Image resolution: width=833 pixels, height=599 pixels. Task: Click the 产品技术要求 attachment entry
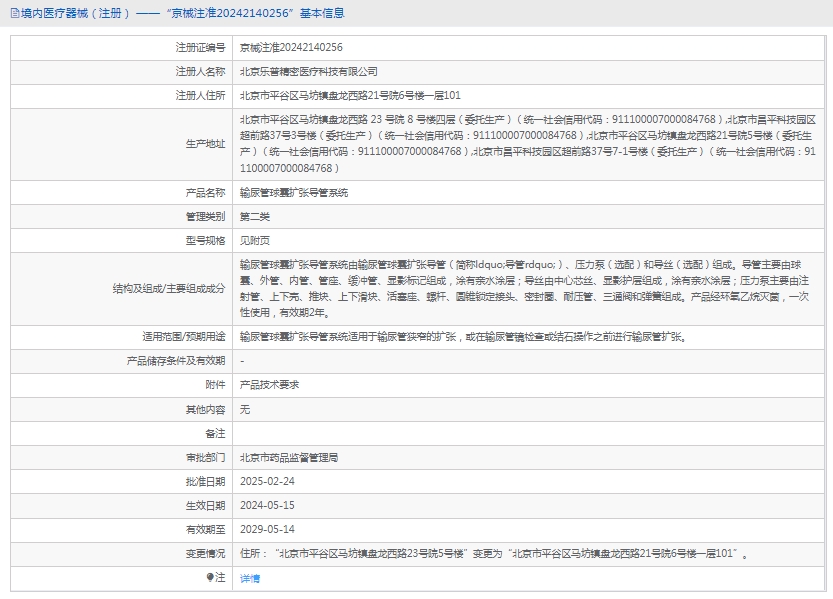coord(270,384)
